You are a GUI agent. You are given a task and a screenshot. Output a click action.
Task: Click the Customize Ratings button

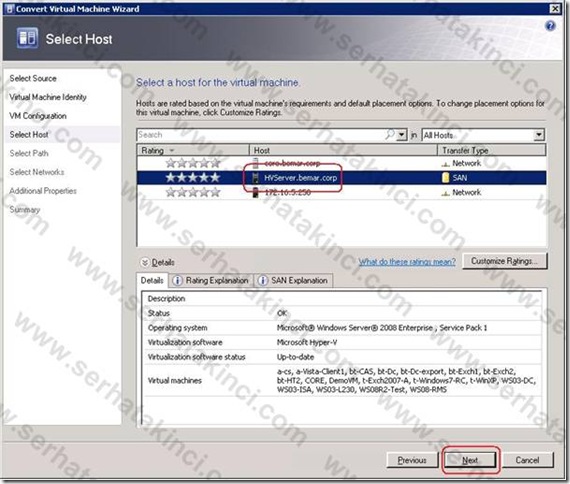coord(505,261)
